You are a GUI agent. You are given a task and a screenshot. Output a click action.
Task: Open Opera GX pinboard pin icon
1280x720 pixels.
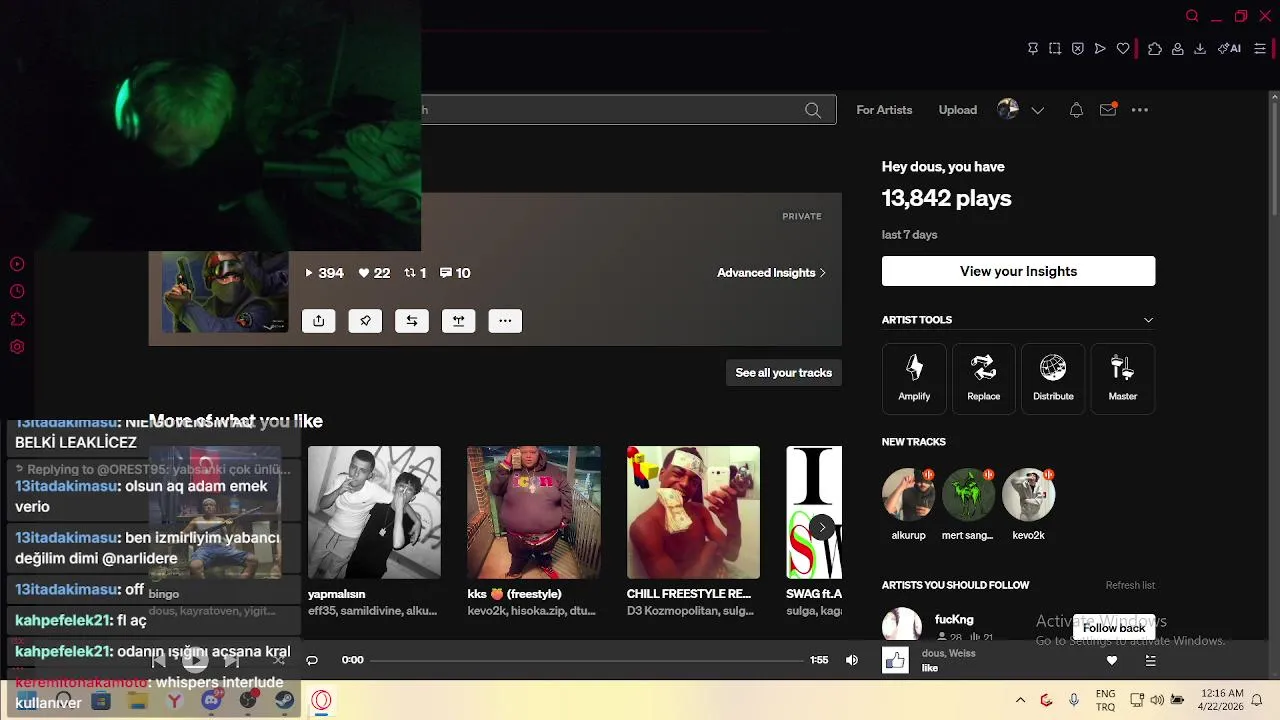click(x=1033, y=48)
